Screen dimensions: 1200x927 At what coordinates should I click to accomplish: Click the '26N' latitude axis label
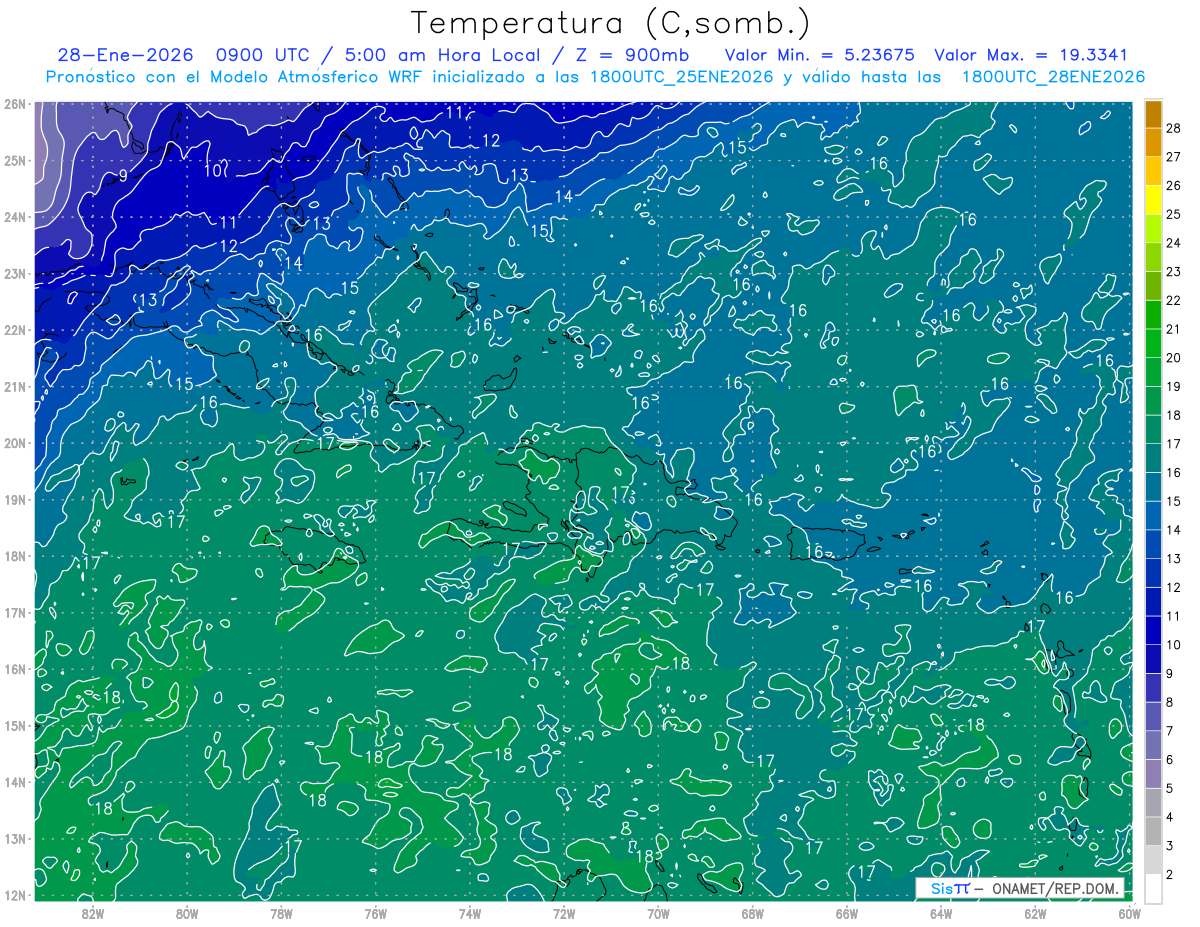coord(14,104)
